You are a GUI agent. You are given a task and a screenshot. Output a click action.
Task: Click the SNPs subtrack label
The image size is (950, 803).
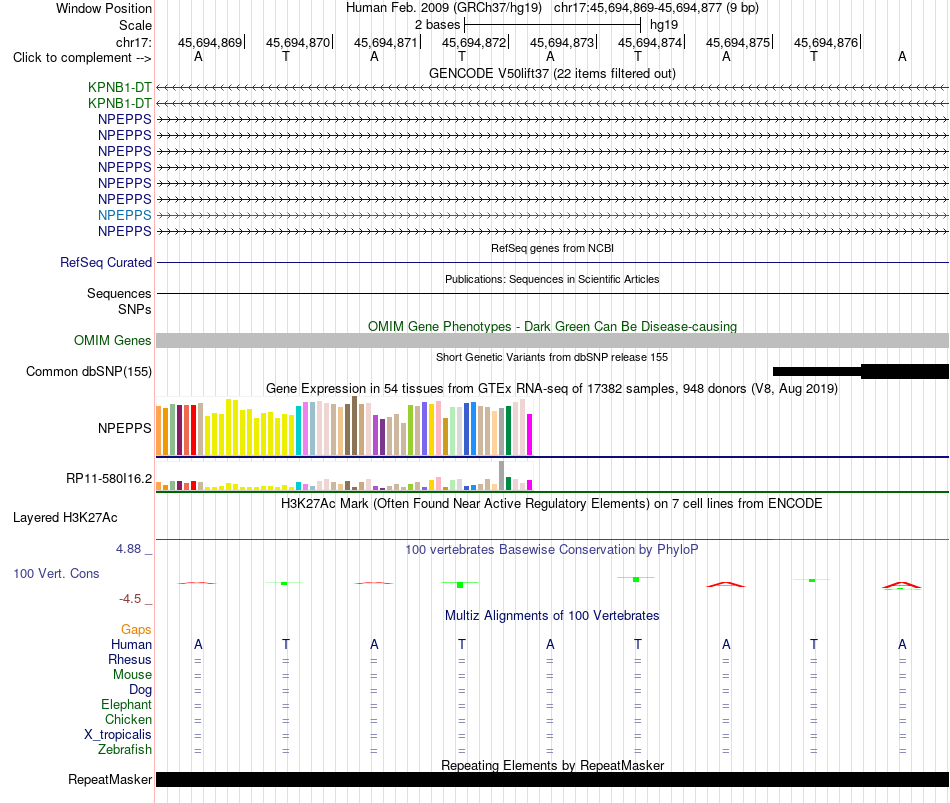click(135, 309)
